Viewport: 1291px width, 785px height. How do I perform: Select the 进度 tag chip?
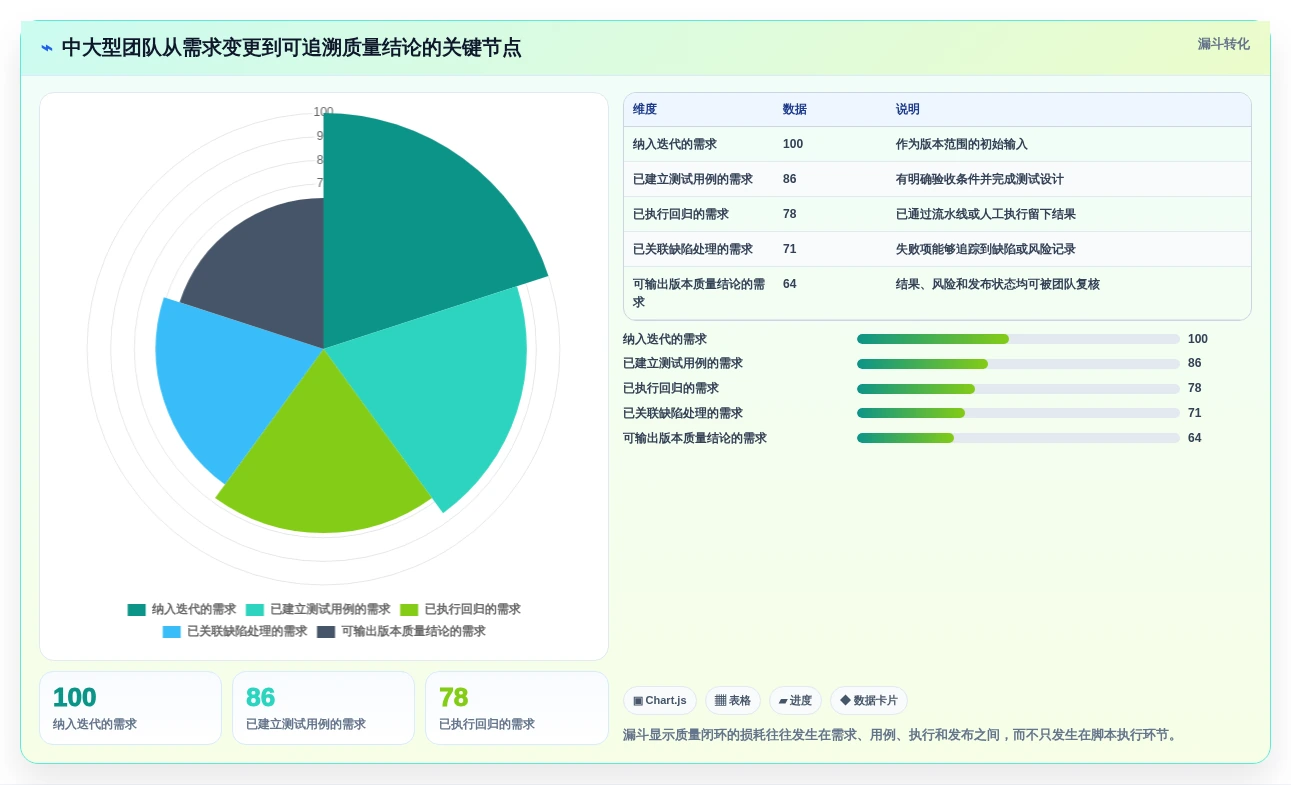tap(795, 701)
